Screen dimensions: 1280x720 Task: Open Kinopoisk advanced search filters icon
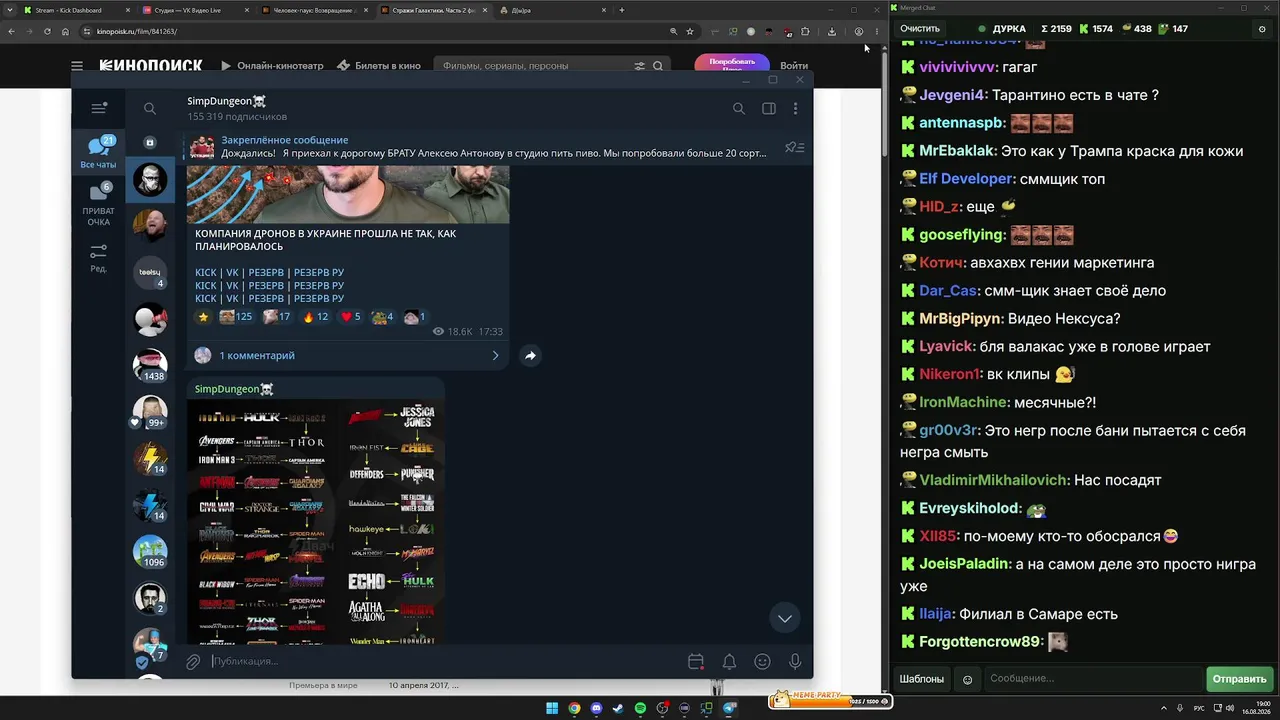coord(640,66)
